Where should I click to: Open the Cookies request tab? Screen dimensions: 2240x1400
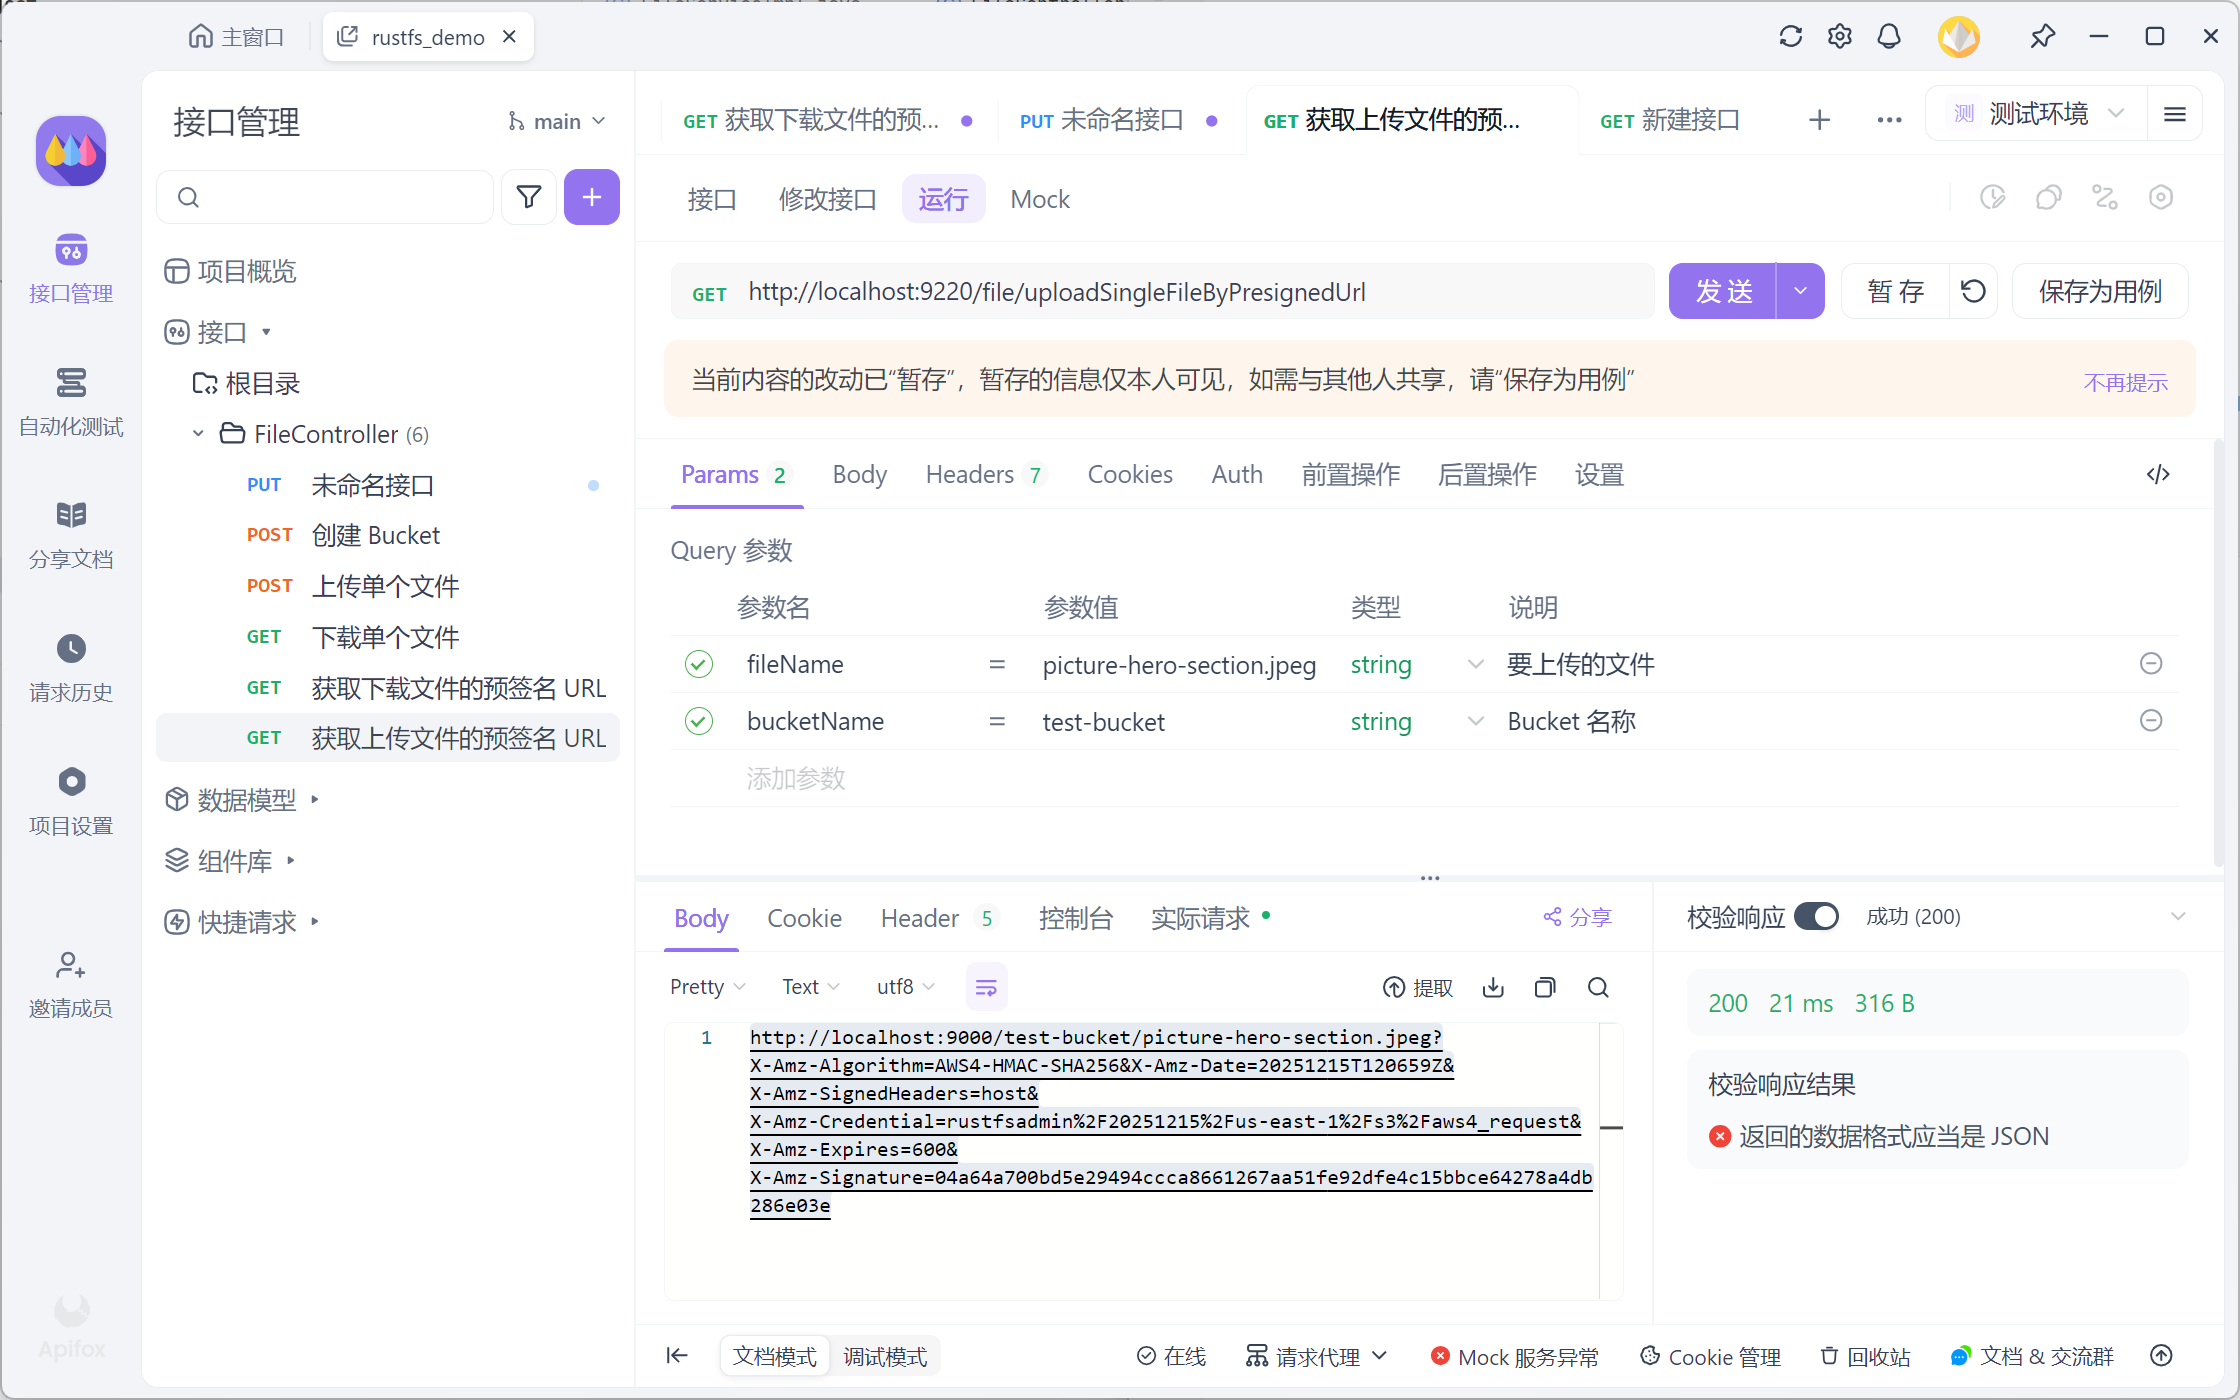1130,474
